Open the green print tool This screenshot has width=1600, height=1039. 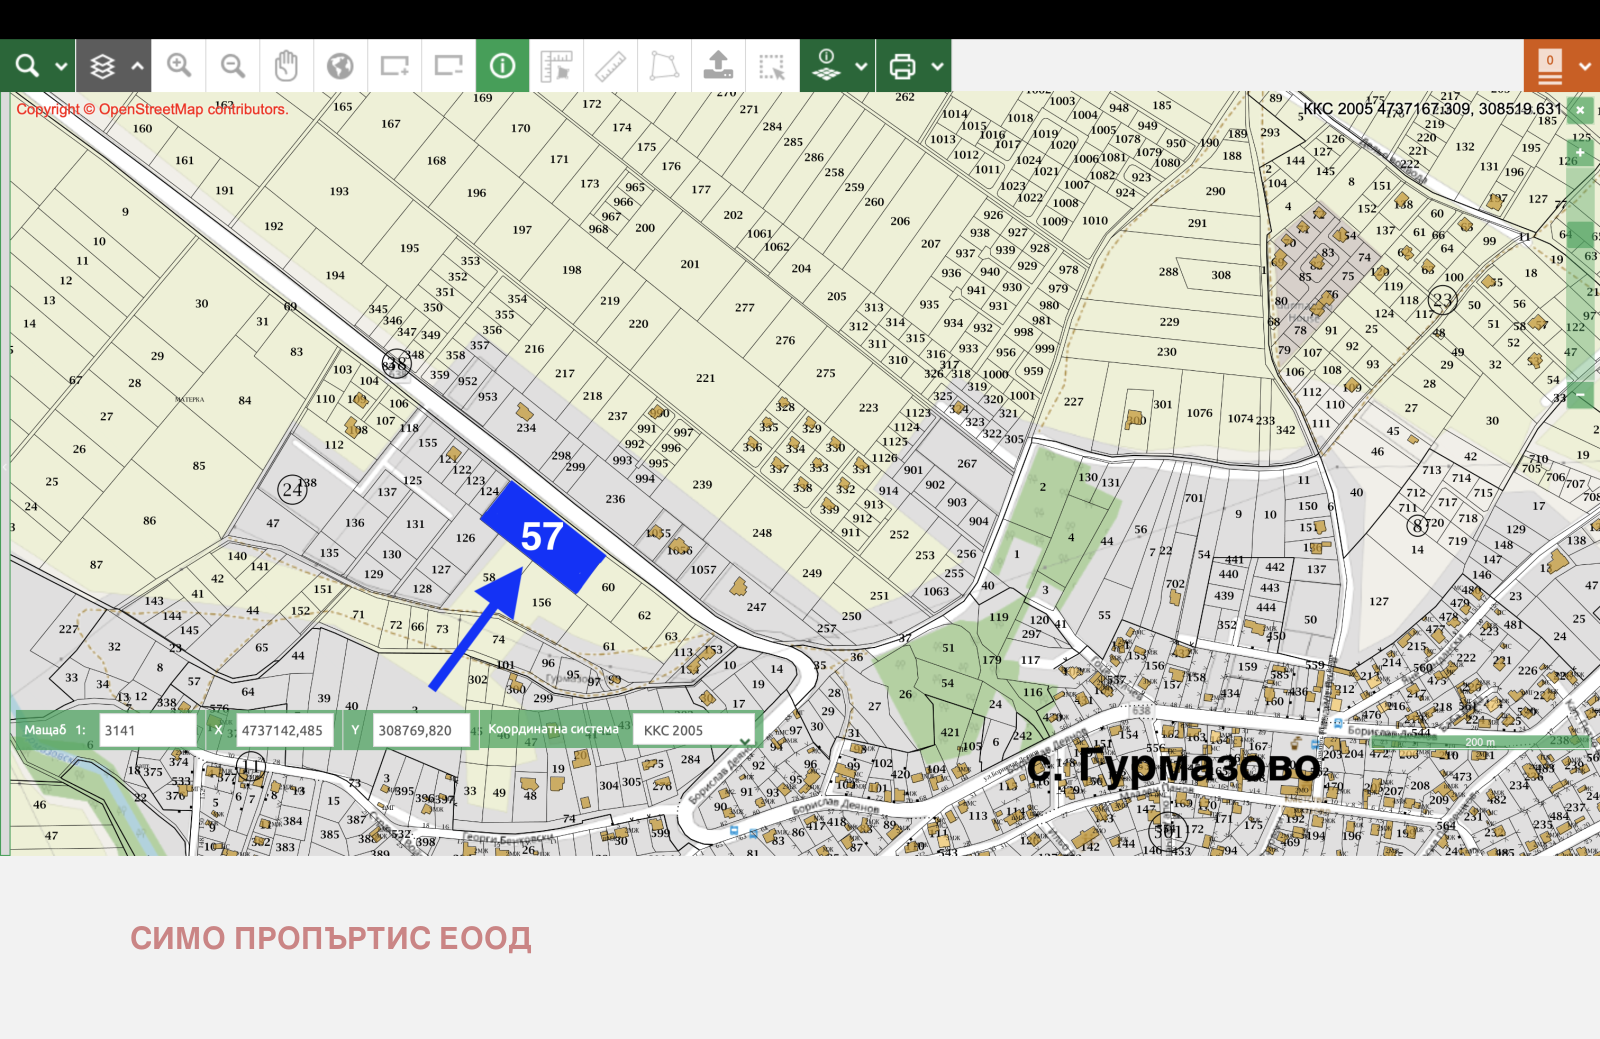click(x=903, y=65)
